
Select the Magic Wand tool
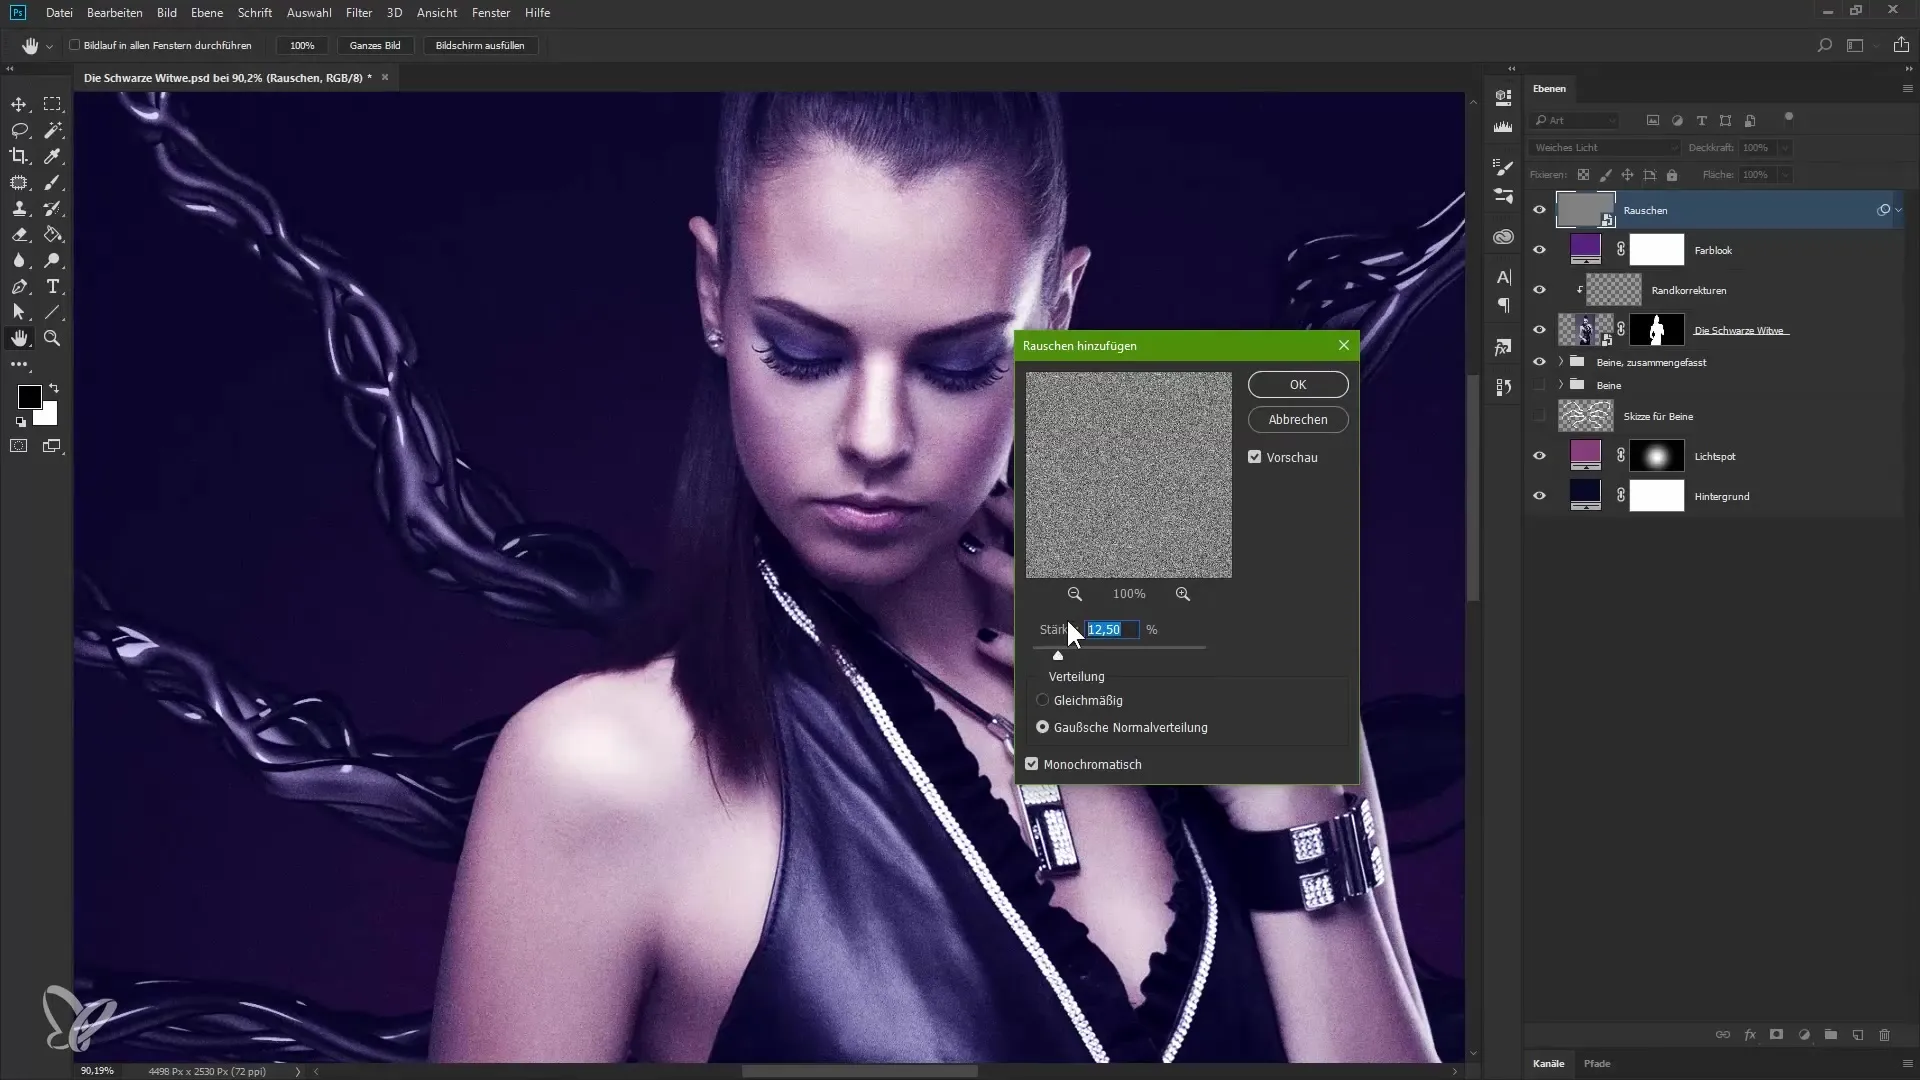click(x=52, y=130)
